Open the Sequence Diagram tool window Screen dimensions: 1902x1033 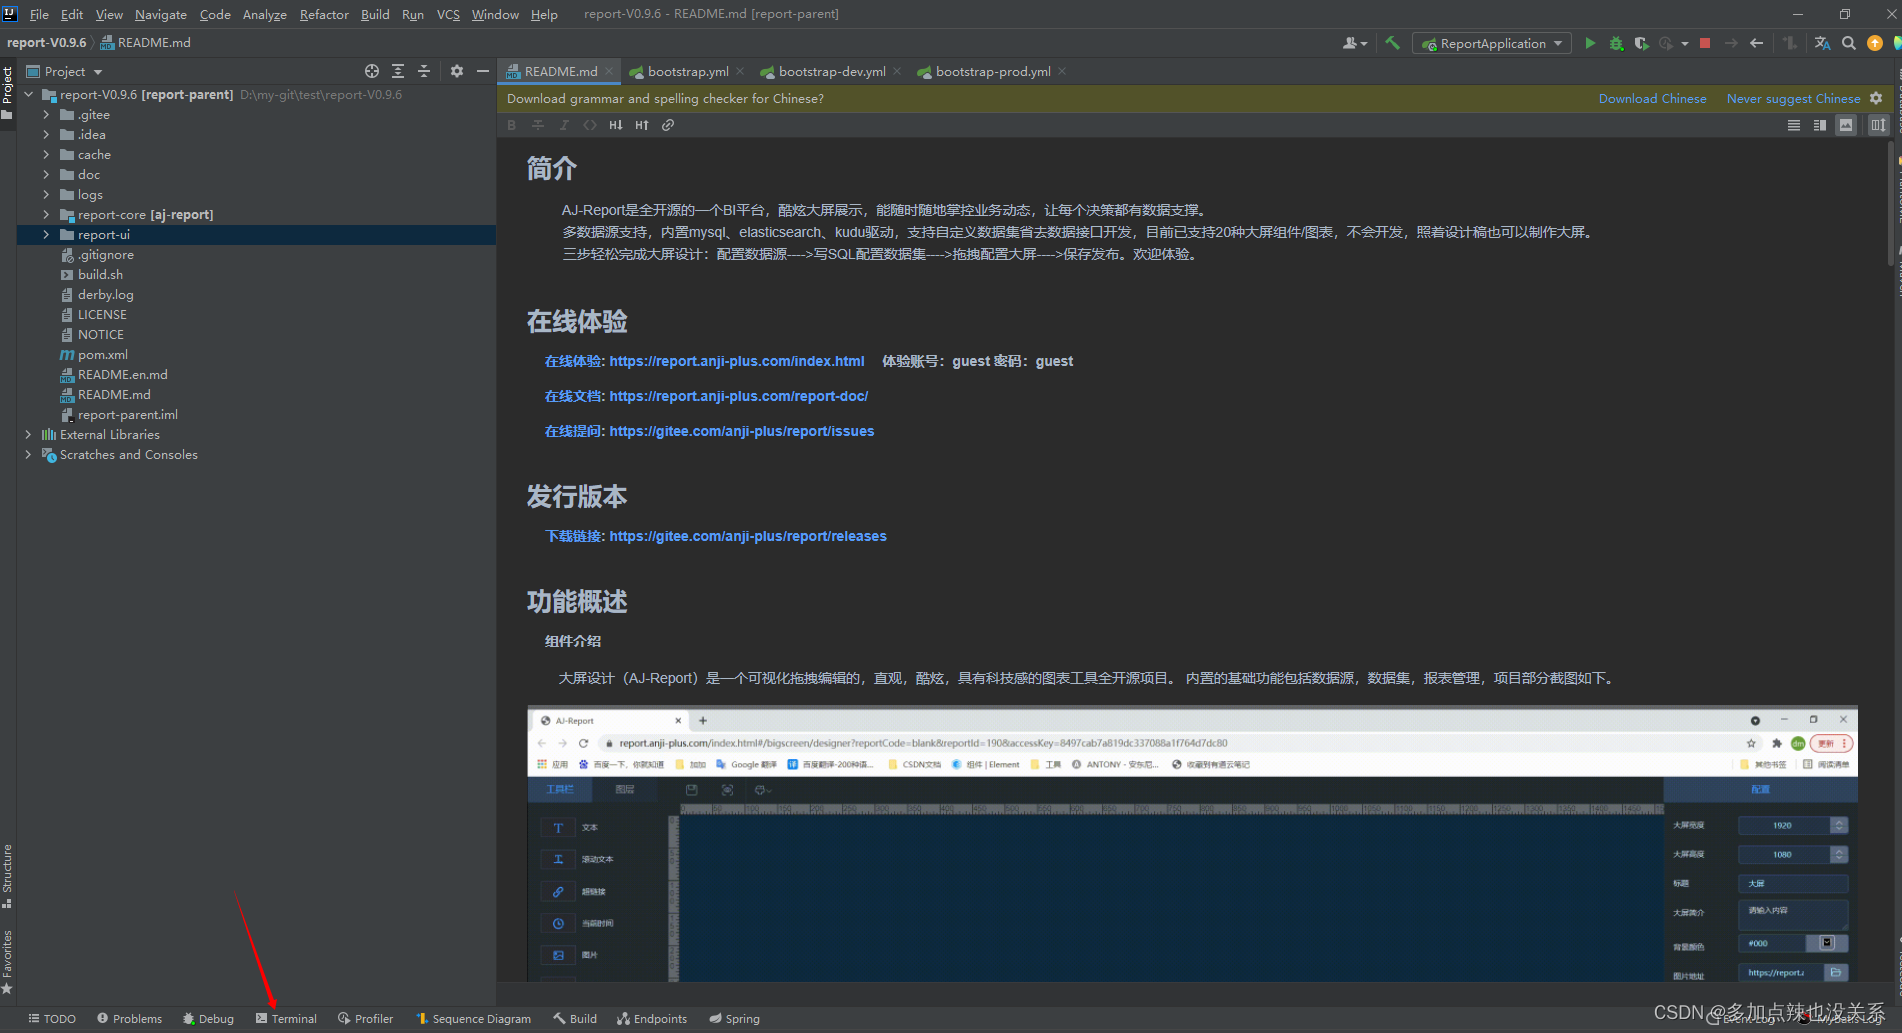[474, 1019]
